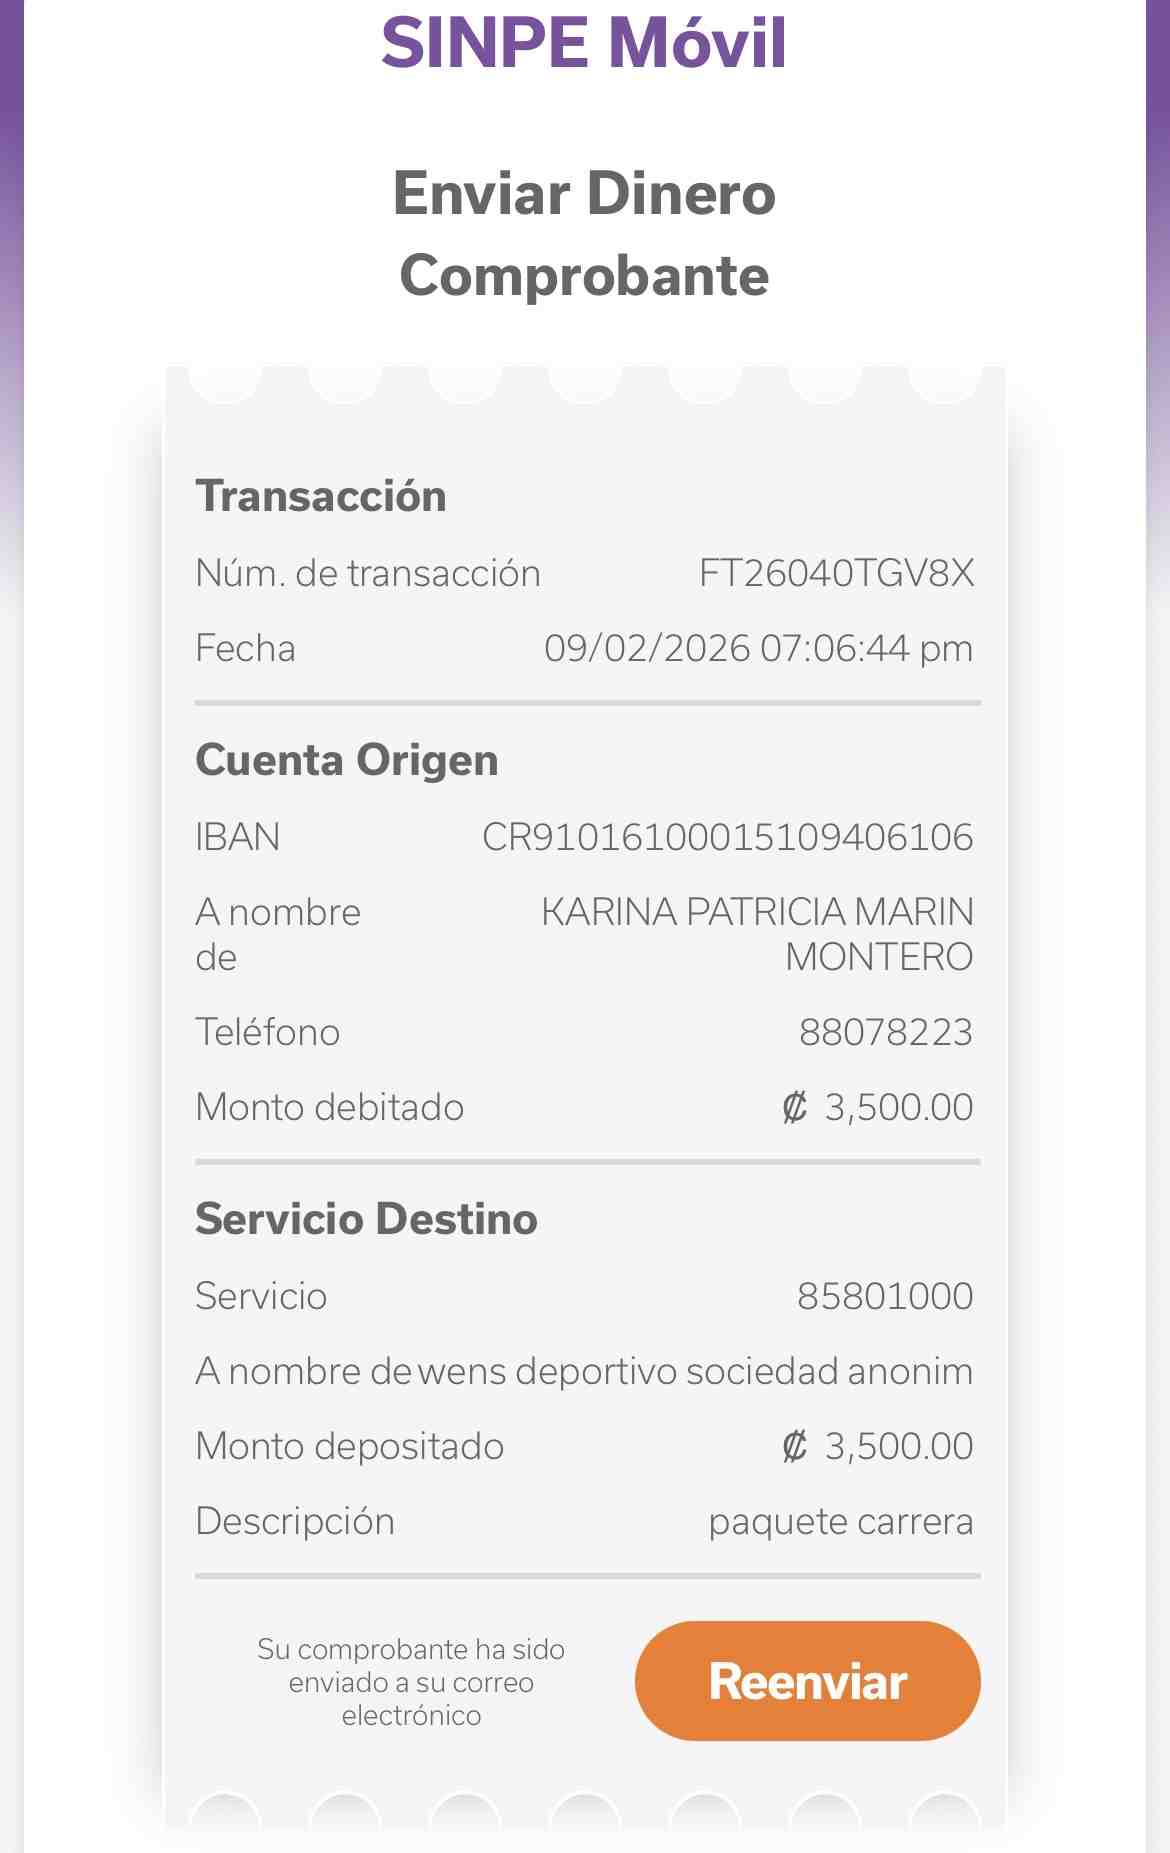
Task: Click the SINPE Móvil header title
Action: click(x=584, y=43)
